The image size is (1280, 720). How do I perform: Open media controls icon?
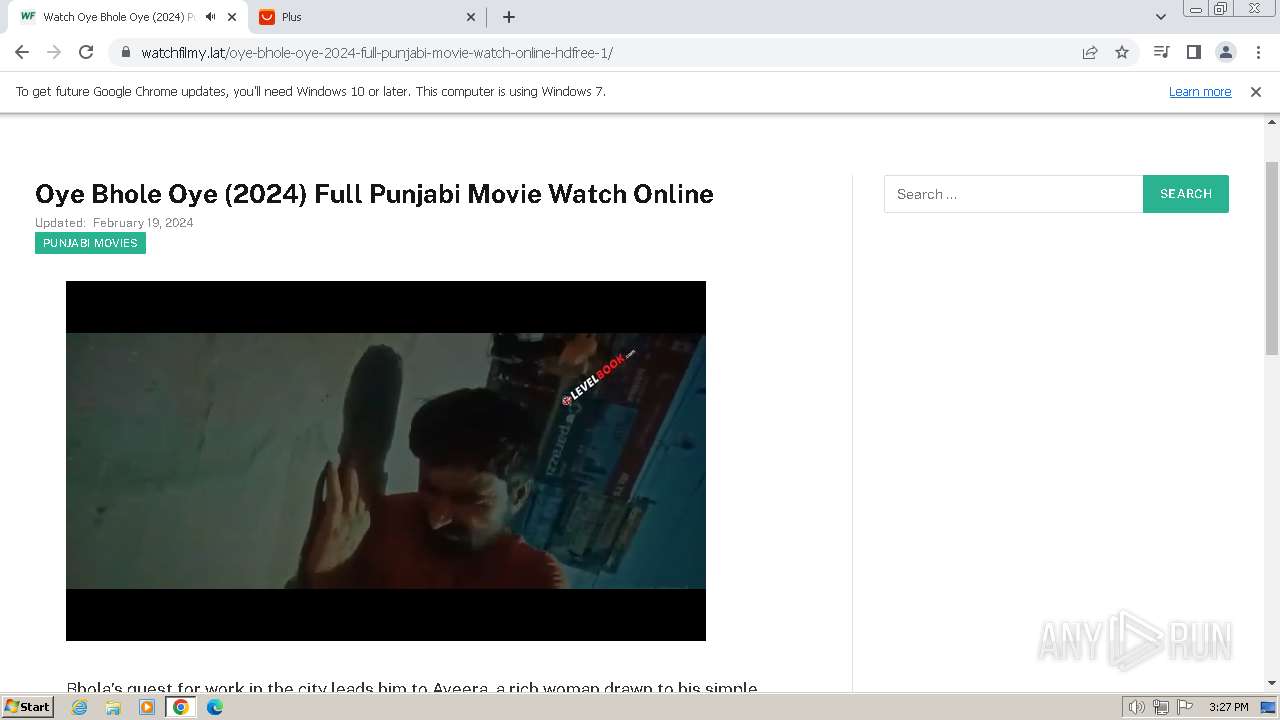click(x=1161, y=52)
